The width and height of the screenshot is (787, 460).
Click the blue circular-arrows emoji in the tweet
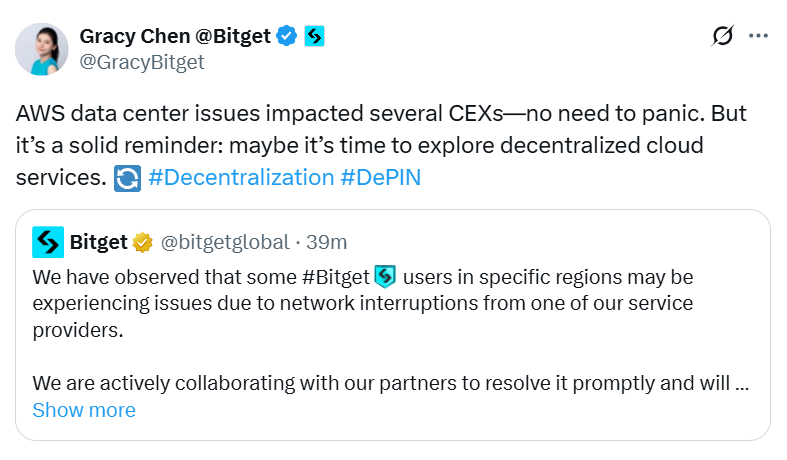click(128, 179)
